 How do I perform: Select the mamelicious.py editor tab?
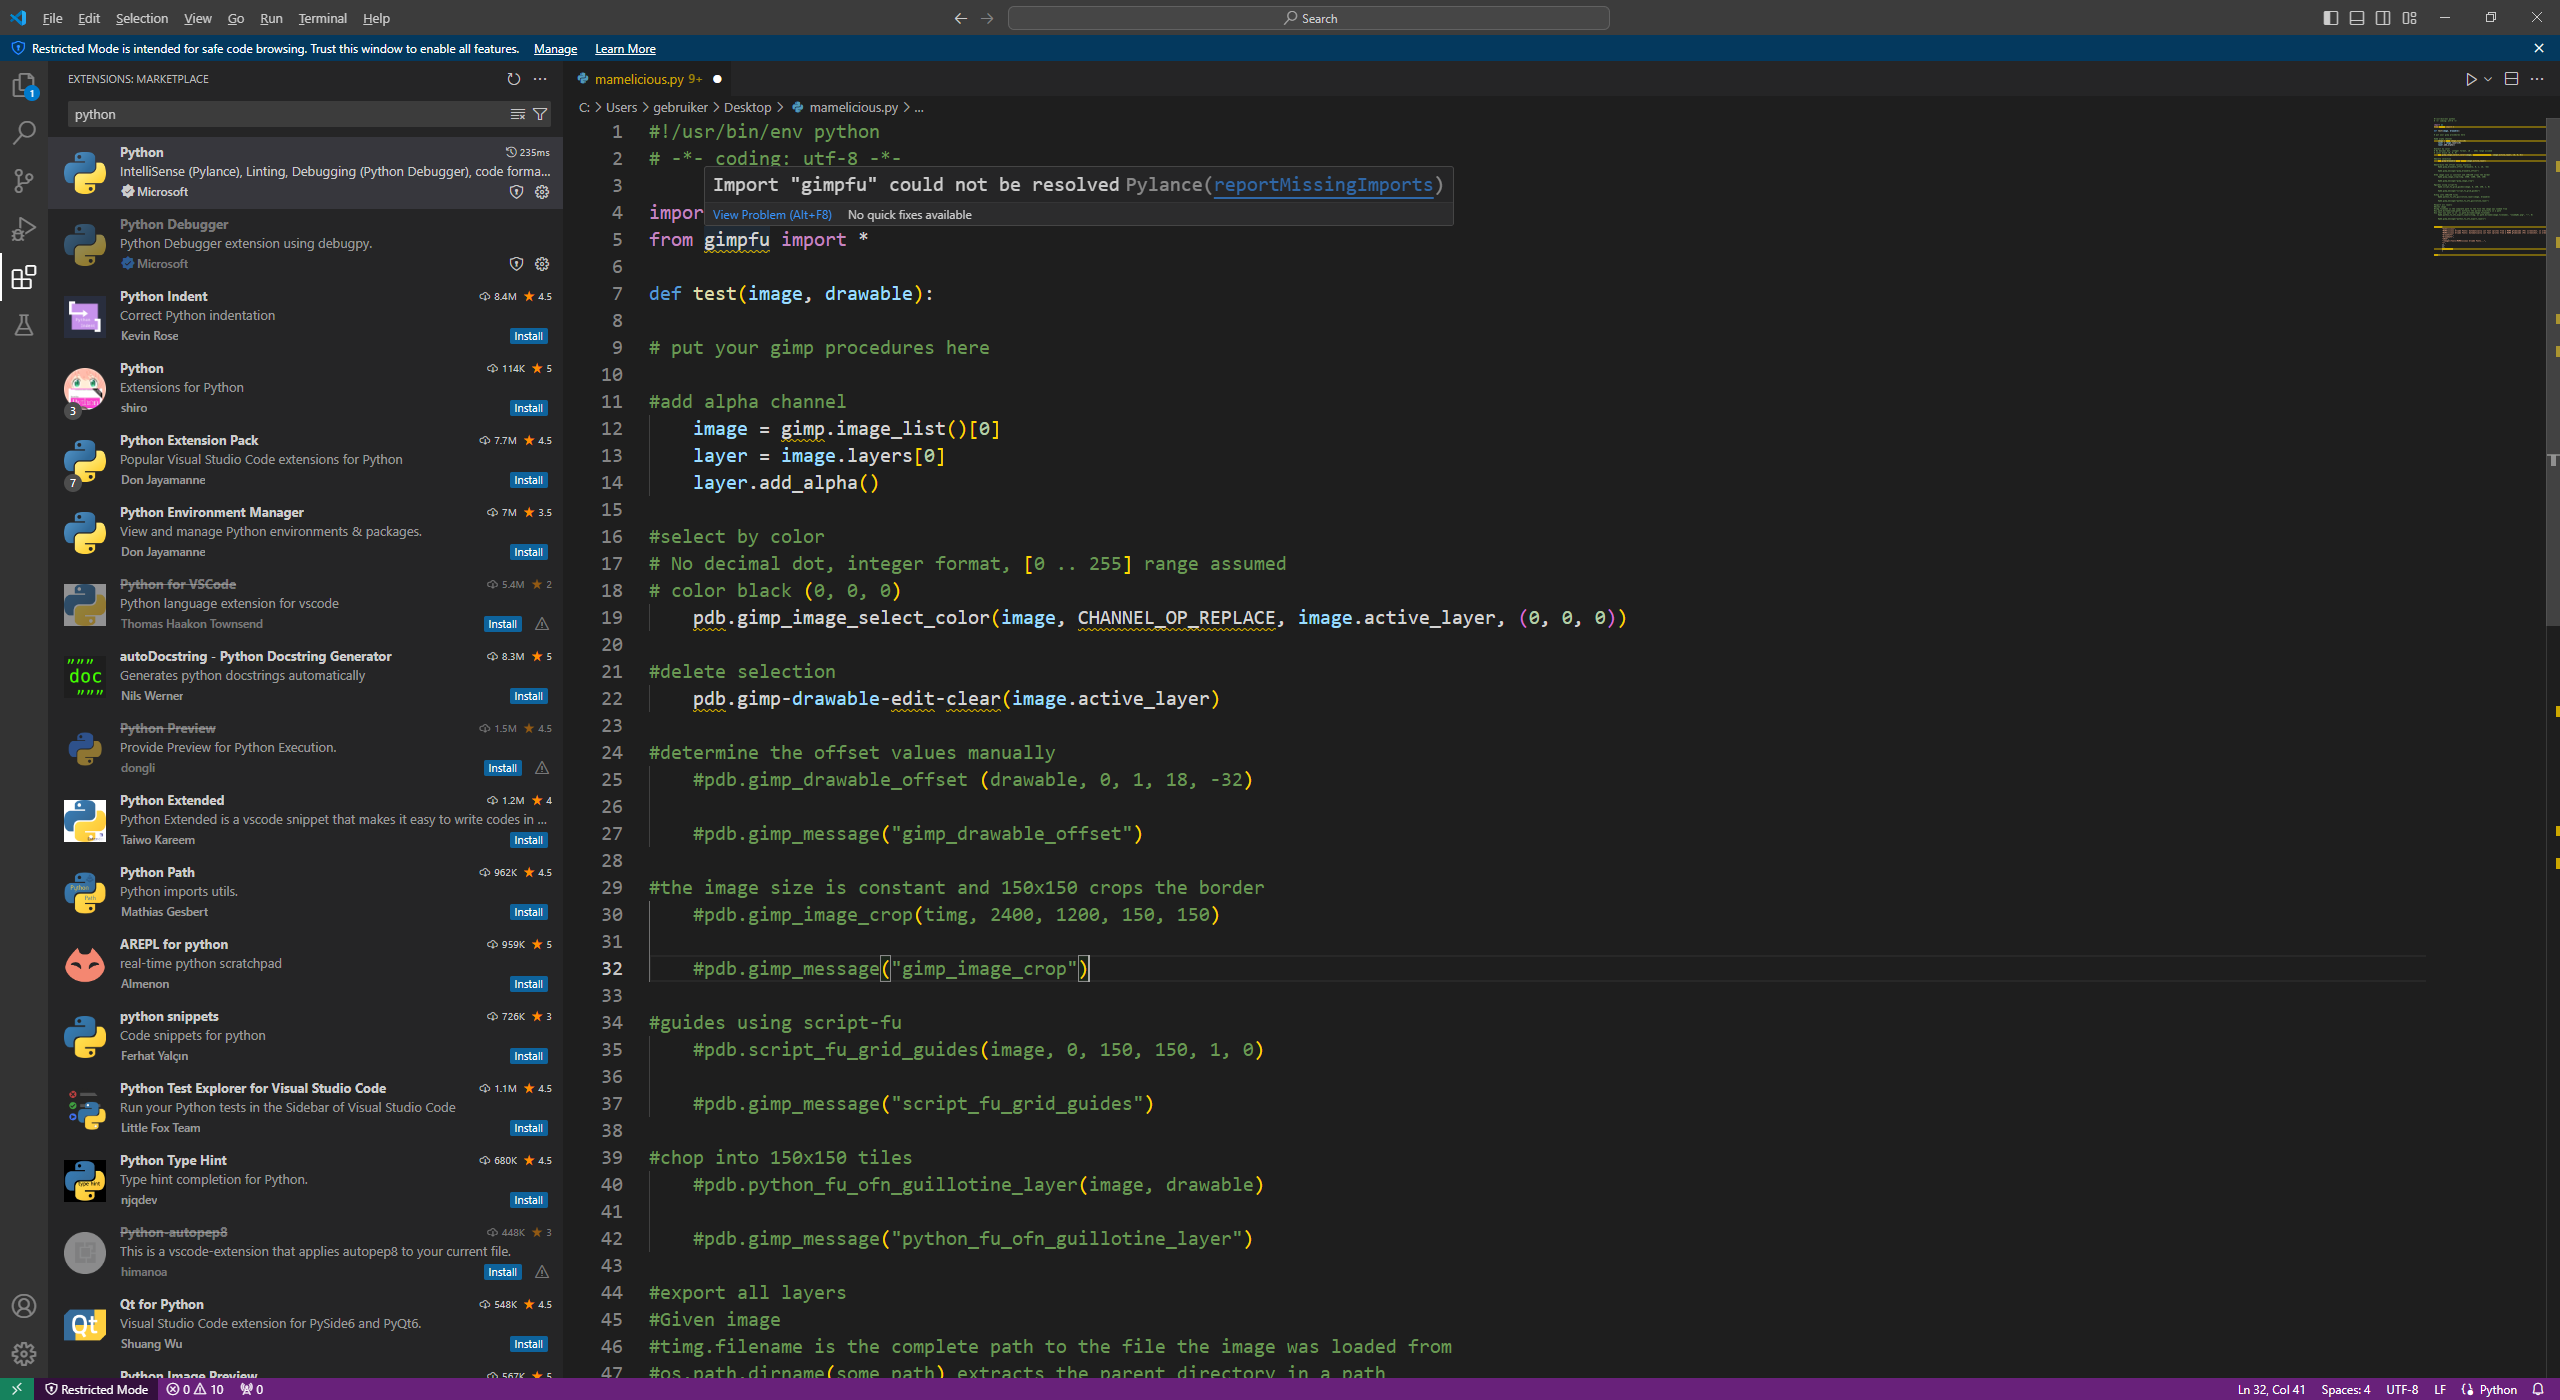(639, 79)
